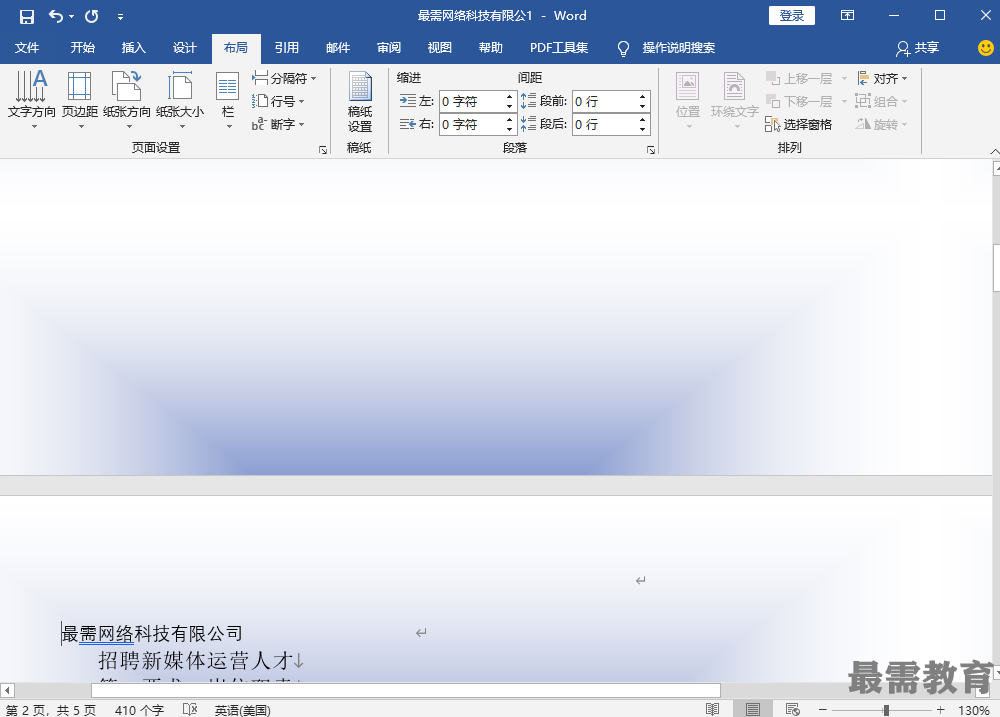Screen dimensions: 1000x717
Task: Open the 断字 hyphenation dropdown
Action: coord(278,124)
